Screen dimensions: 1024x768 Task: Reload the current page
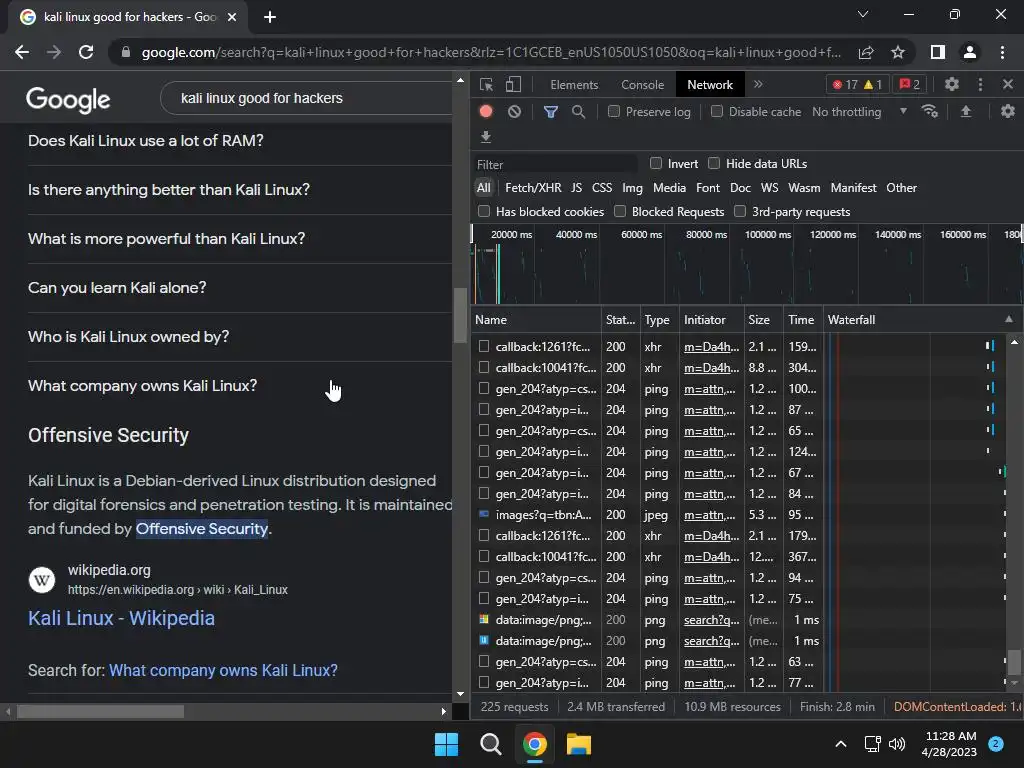tap(86, 52)
